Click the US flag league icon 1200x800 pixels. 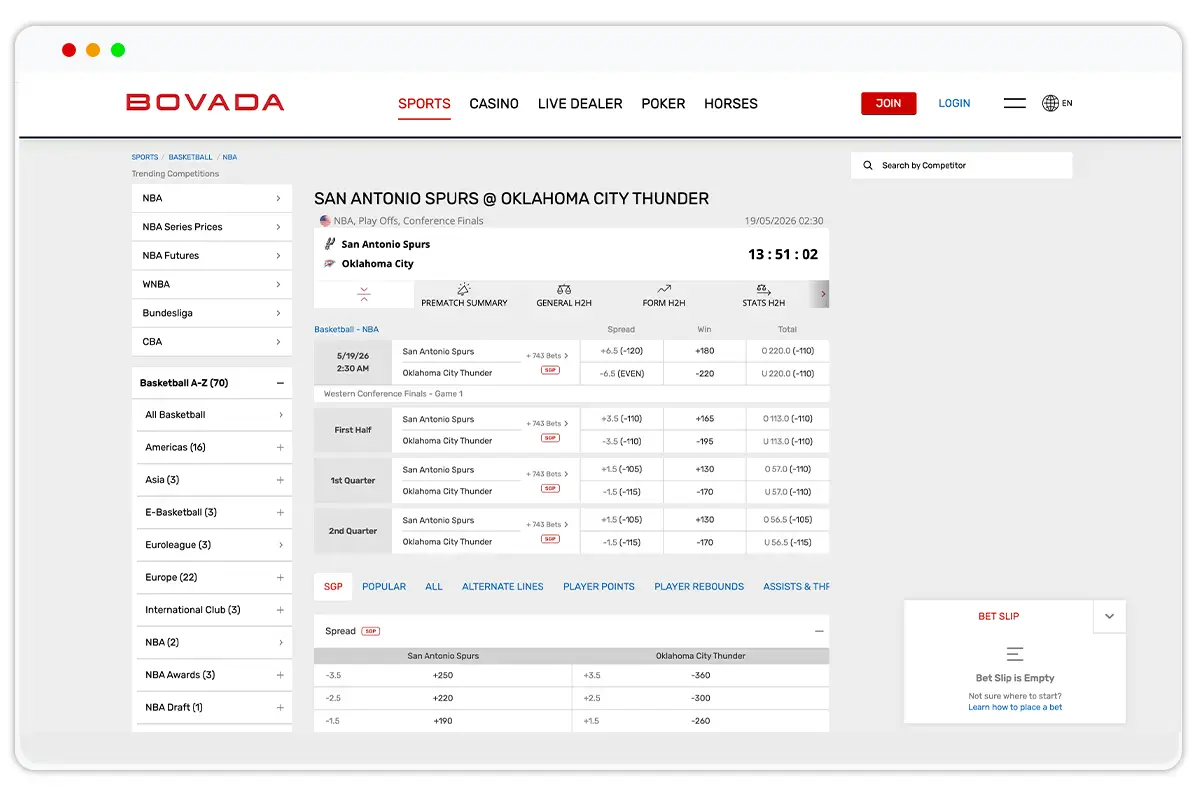(325, 221)
